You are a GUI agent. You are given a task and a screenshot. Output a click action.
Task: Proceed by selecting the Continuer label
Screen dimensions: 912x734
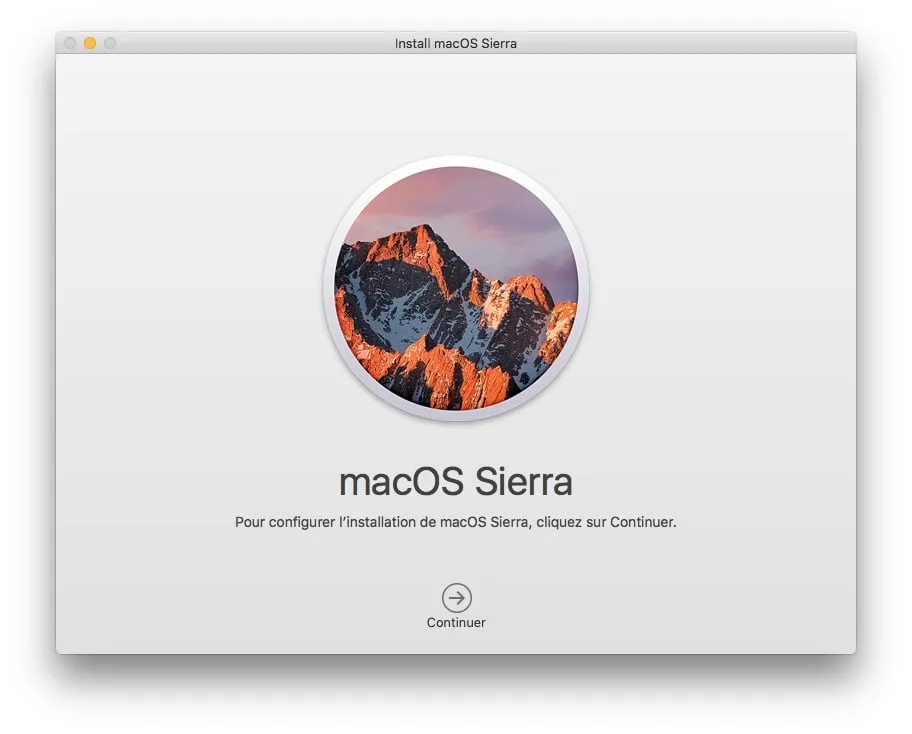point(456,620)
